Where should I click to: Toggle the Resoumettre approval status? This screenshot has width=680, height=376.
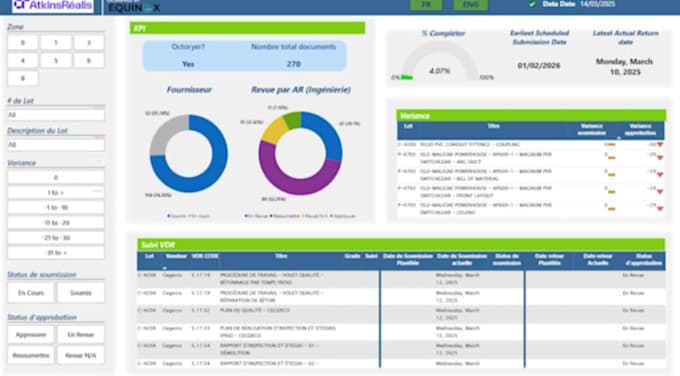[31, 355]
